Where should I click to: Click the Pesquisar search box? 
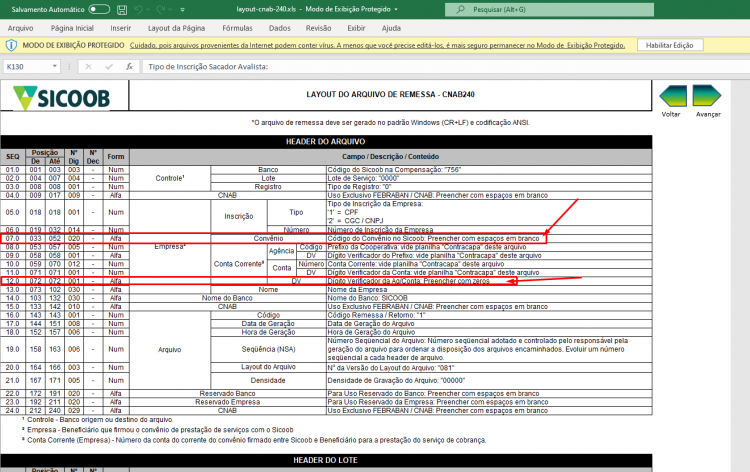(549, 9)
